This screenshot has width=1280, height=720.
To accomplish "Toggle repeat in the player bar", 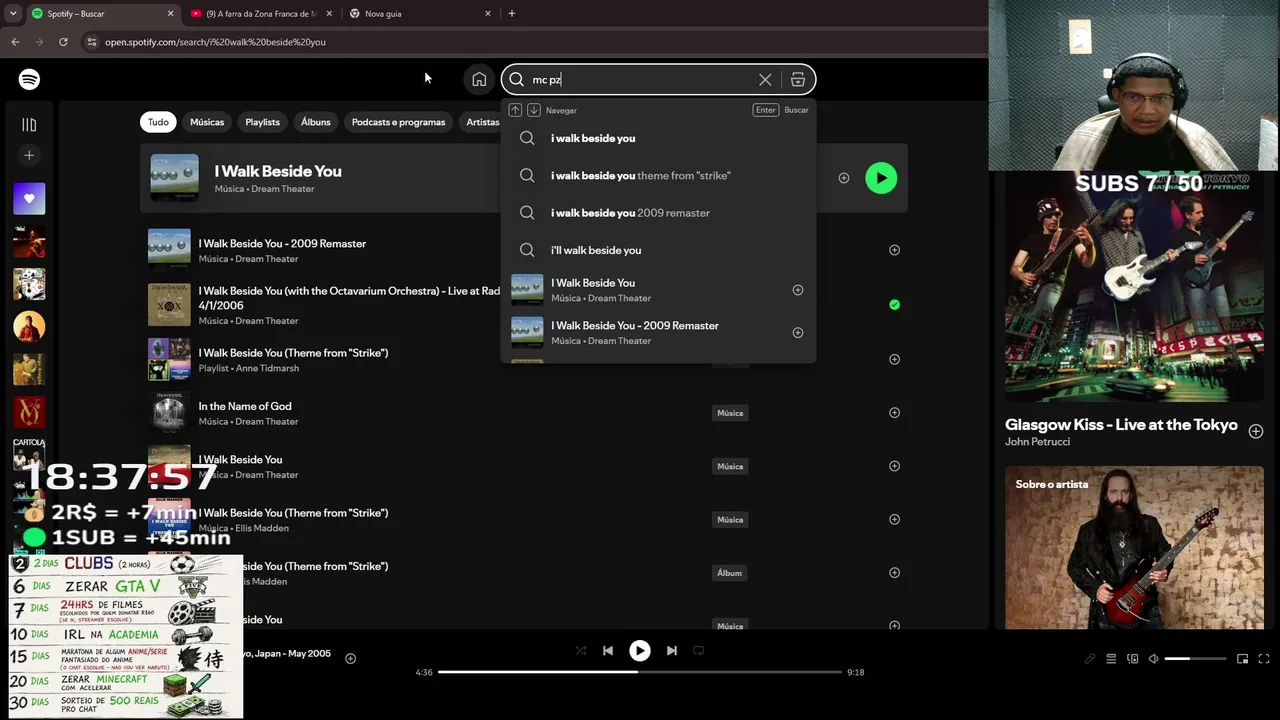I will (699, 651).
